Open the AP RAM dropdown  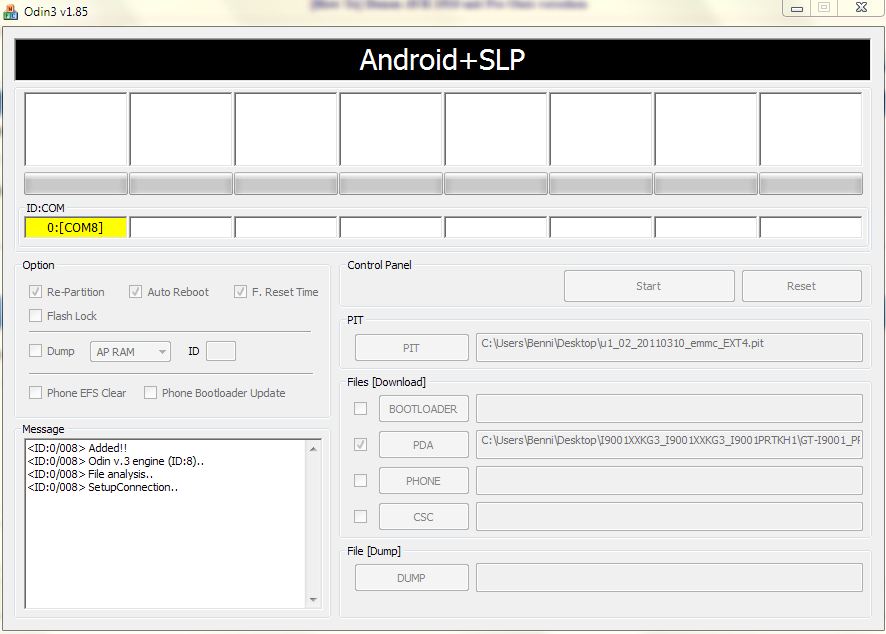click(130, 351)
